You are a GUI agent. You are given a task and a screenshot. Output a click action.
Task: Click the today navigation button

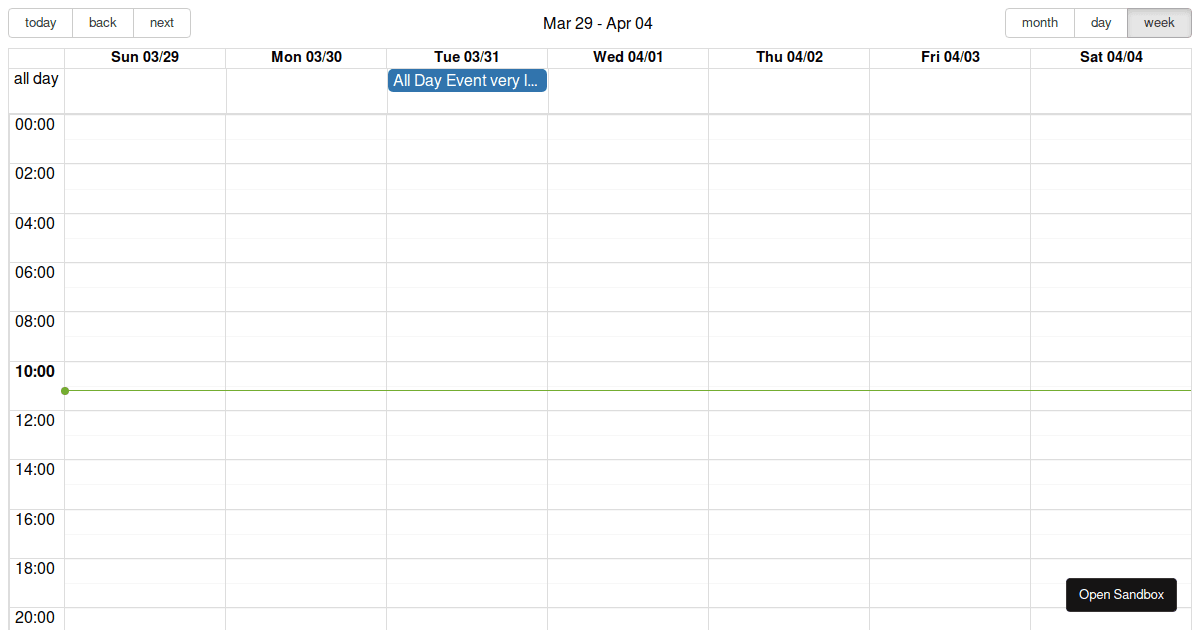(41, 23)
